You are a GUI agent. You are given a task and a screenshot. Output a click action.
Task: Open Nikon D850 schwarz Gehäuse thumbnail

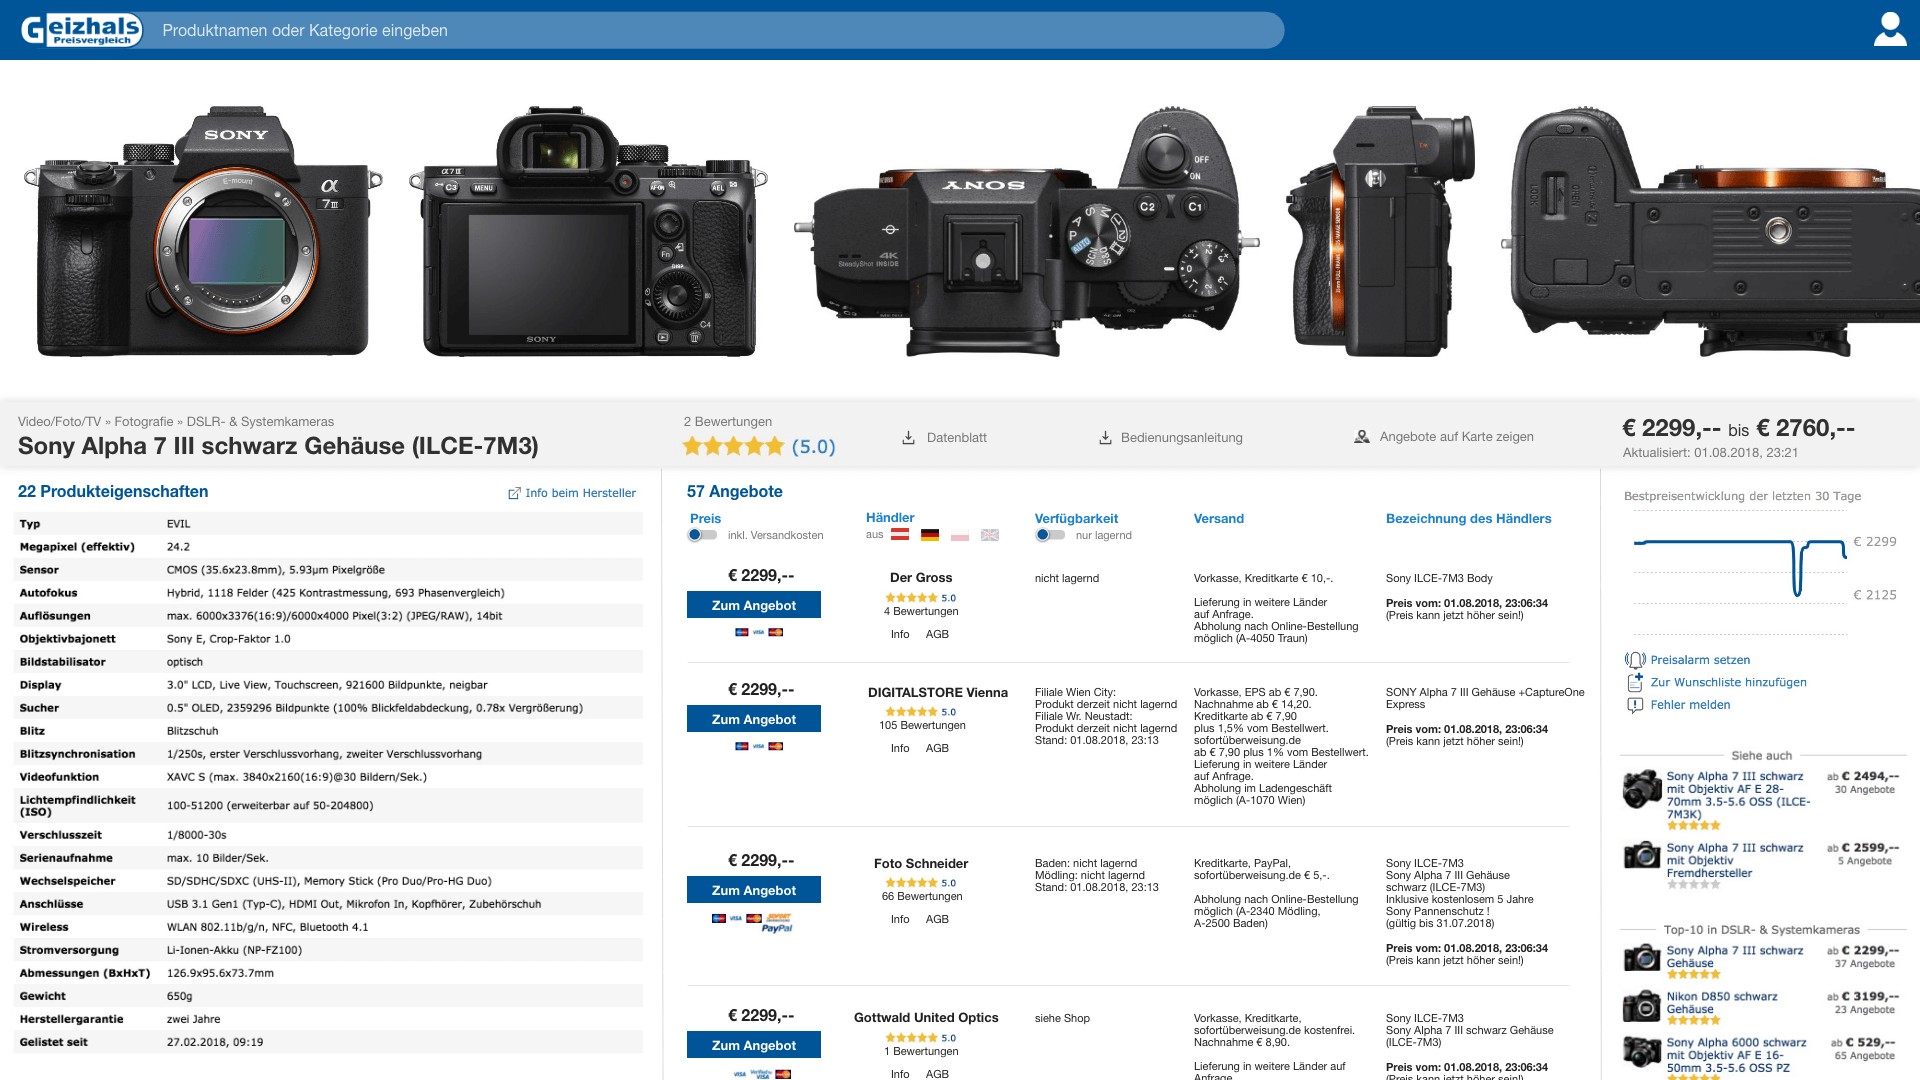coord(1642,1005)
